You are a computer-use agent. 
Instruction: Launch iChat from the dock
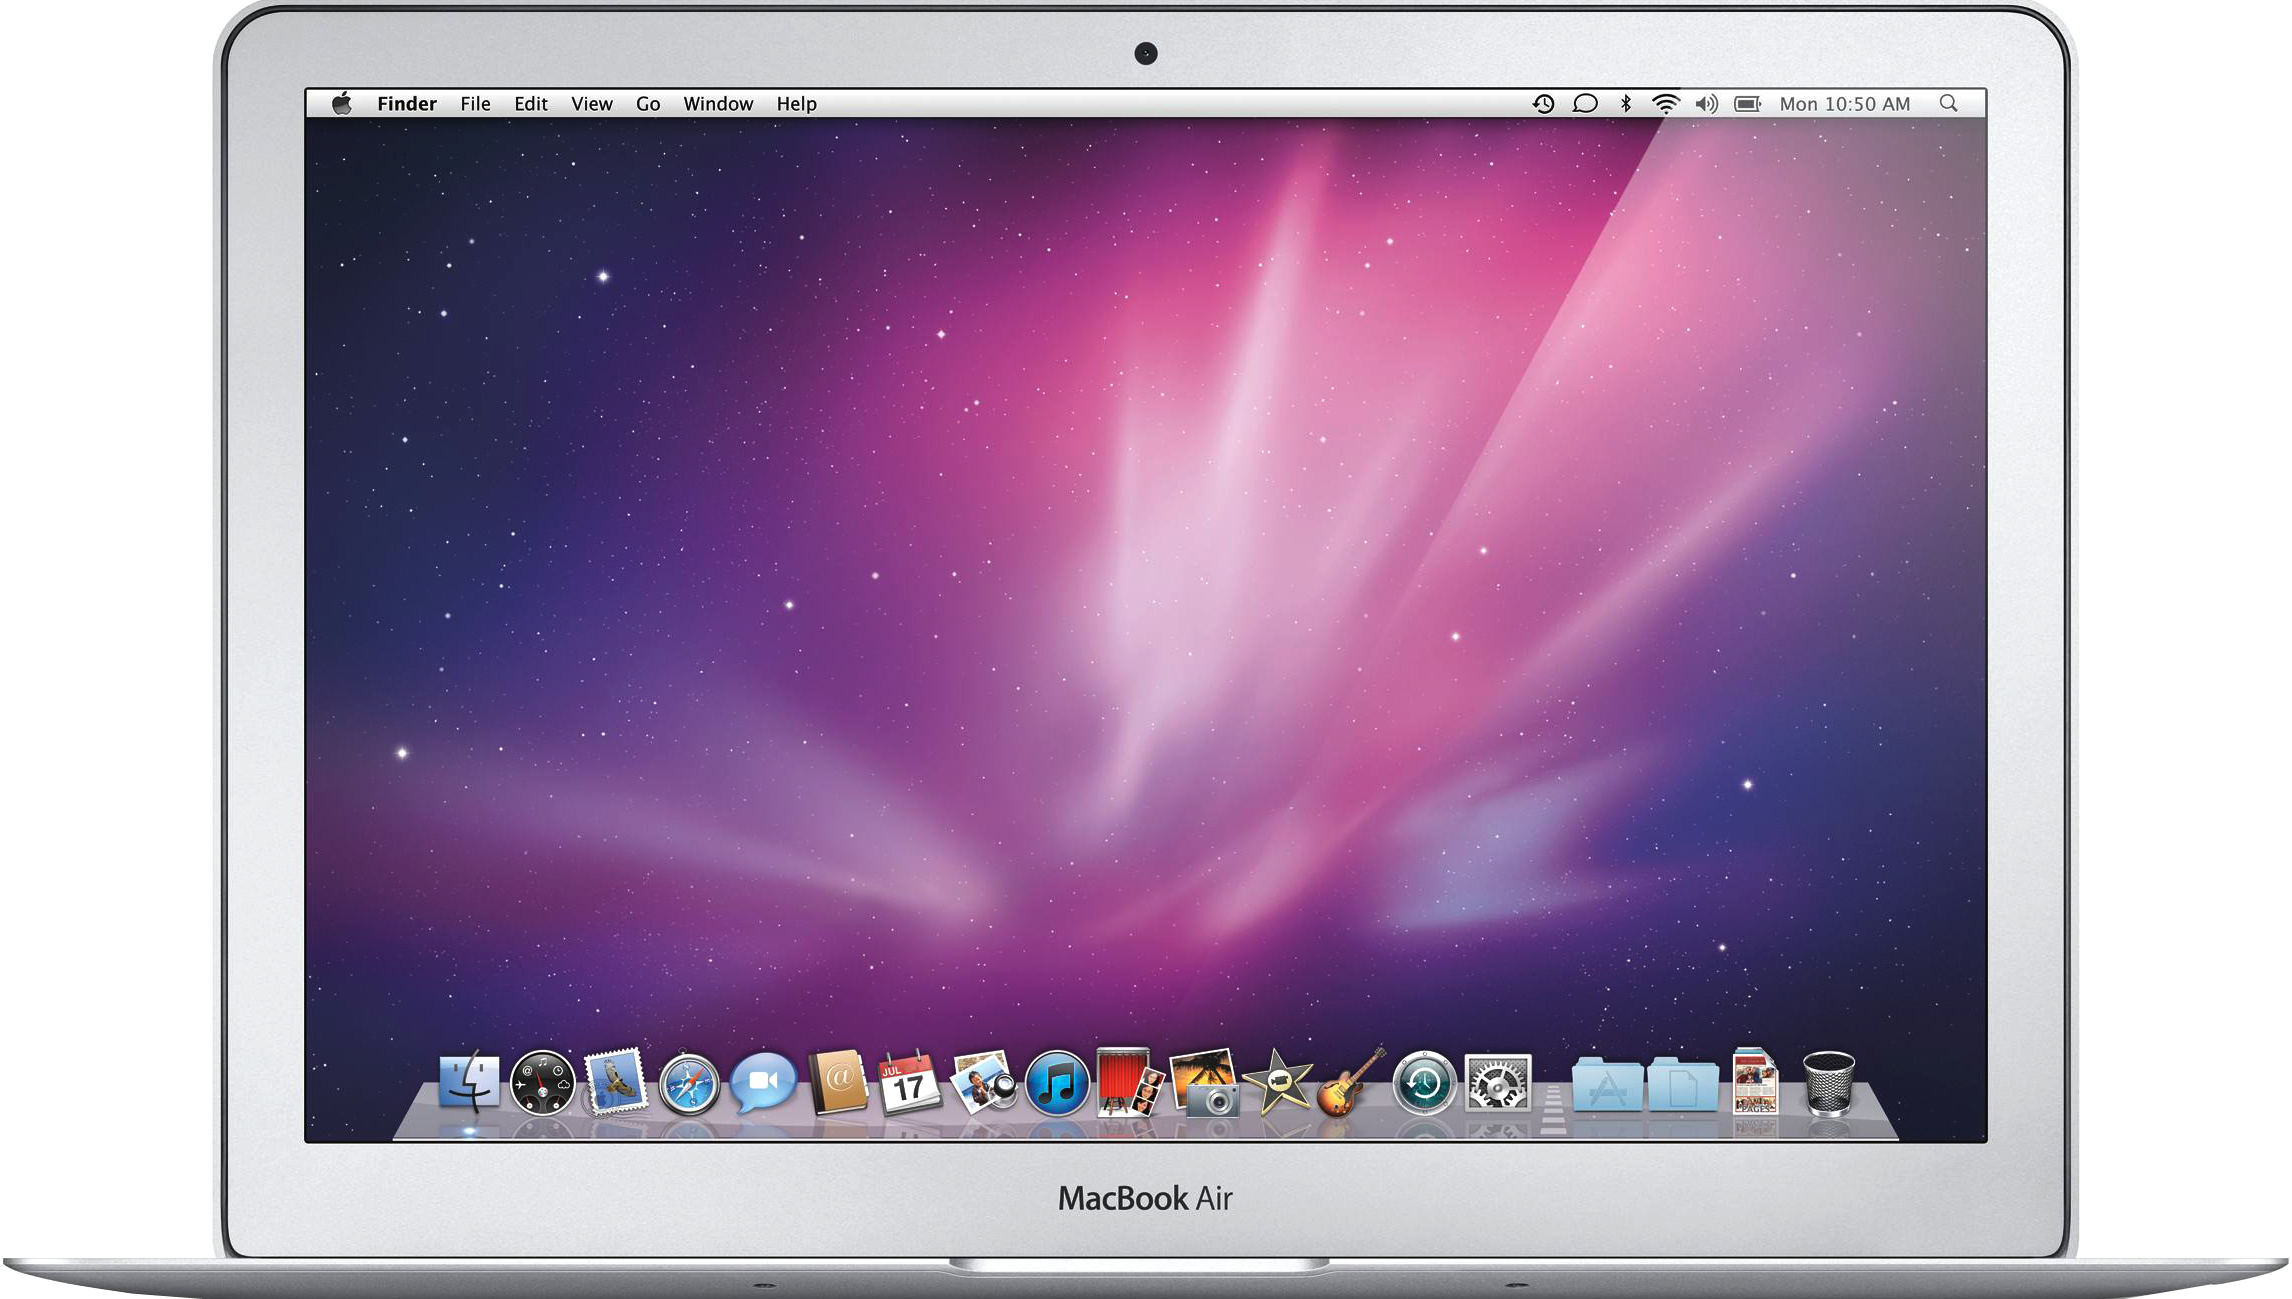pyautogui.click(x=762, y=1082)
